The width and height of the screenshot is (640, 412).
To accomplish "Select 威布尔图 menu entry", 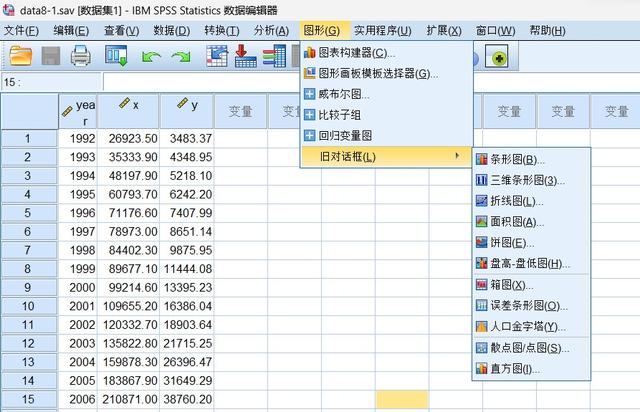I will coord(386,94).
